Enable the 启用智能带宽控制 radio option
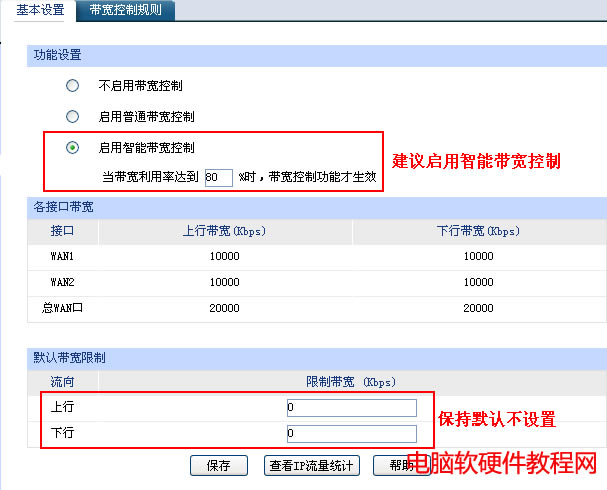Screen dimensions: 607x490 click(x=72, y=147)
